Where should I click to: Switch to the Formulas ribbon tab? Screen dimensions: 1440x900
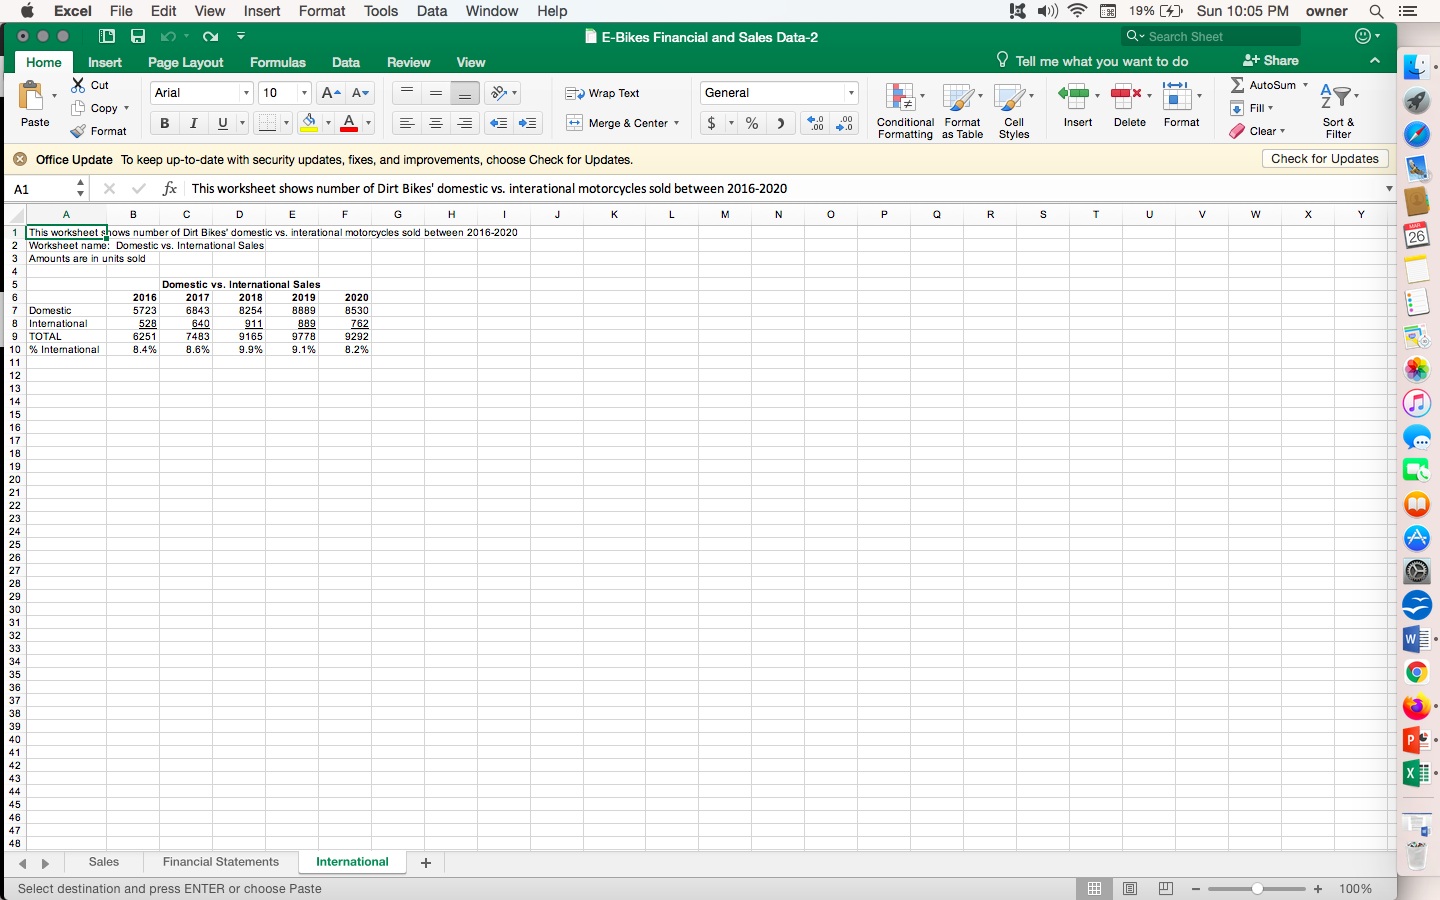coord(277,62)
